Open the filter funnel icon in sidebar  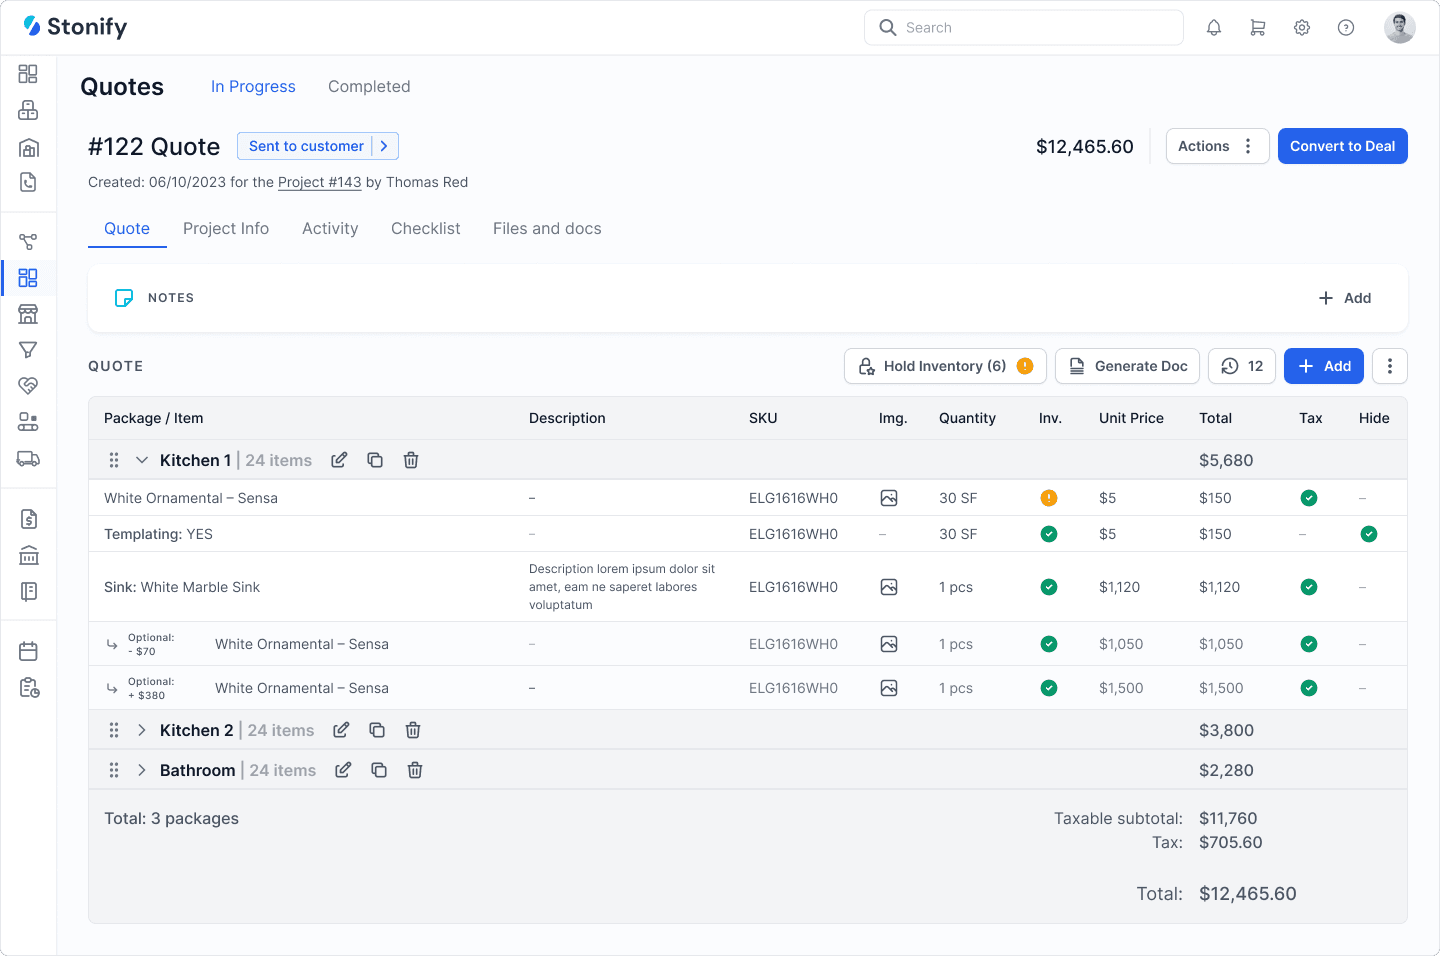pos(28,350)
